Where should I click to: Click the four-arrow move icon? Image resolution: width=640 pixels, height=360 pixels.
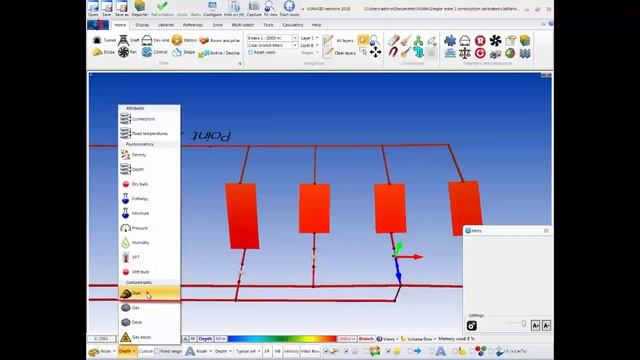click(376, 52)
